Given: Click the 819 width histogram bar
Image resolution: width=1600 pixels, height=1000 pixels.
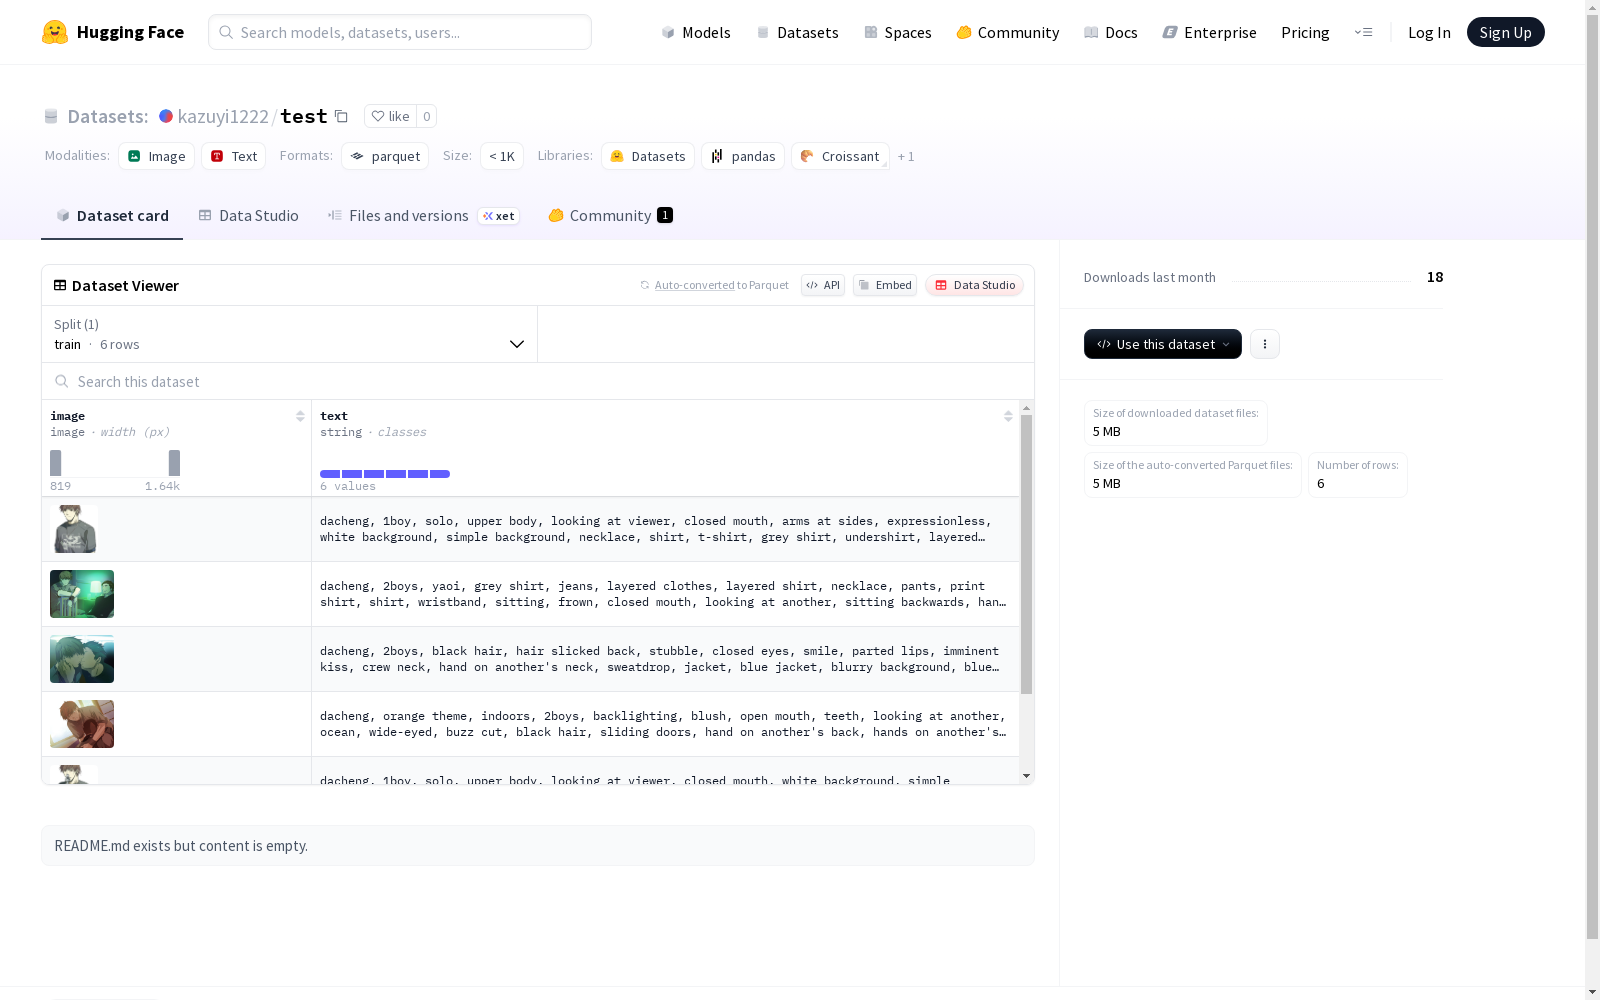Looking at the screenshot, I should [x=56, y=463].
